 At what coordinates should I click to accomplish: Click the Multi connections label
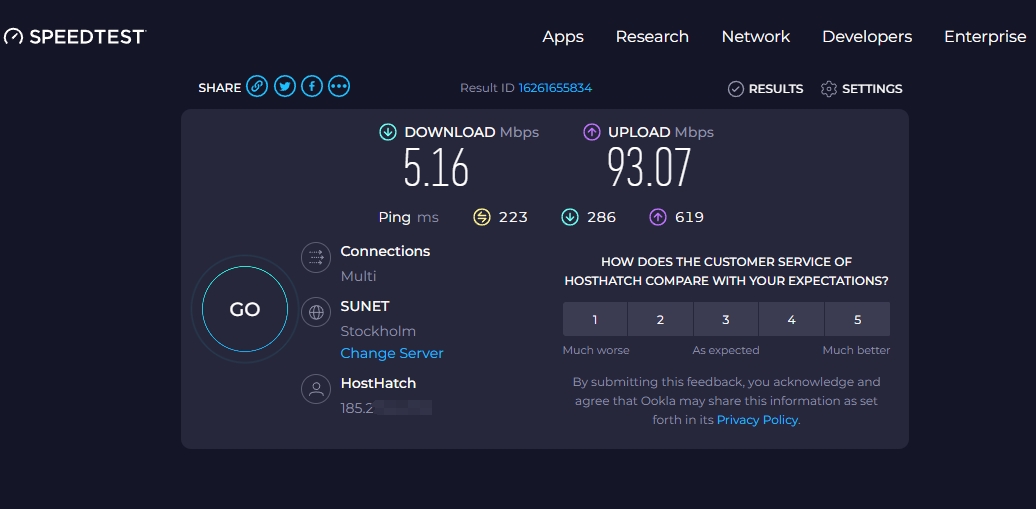[x=358, y=276]
